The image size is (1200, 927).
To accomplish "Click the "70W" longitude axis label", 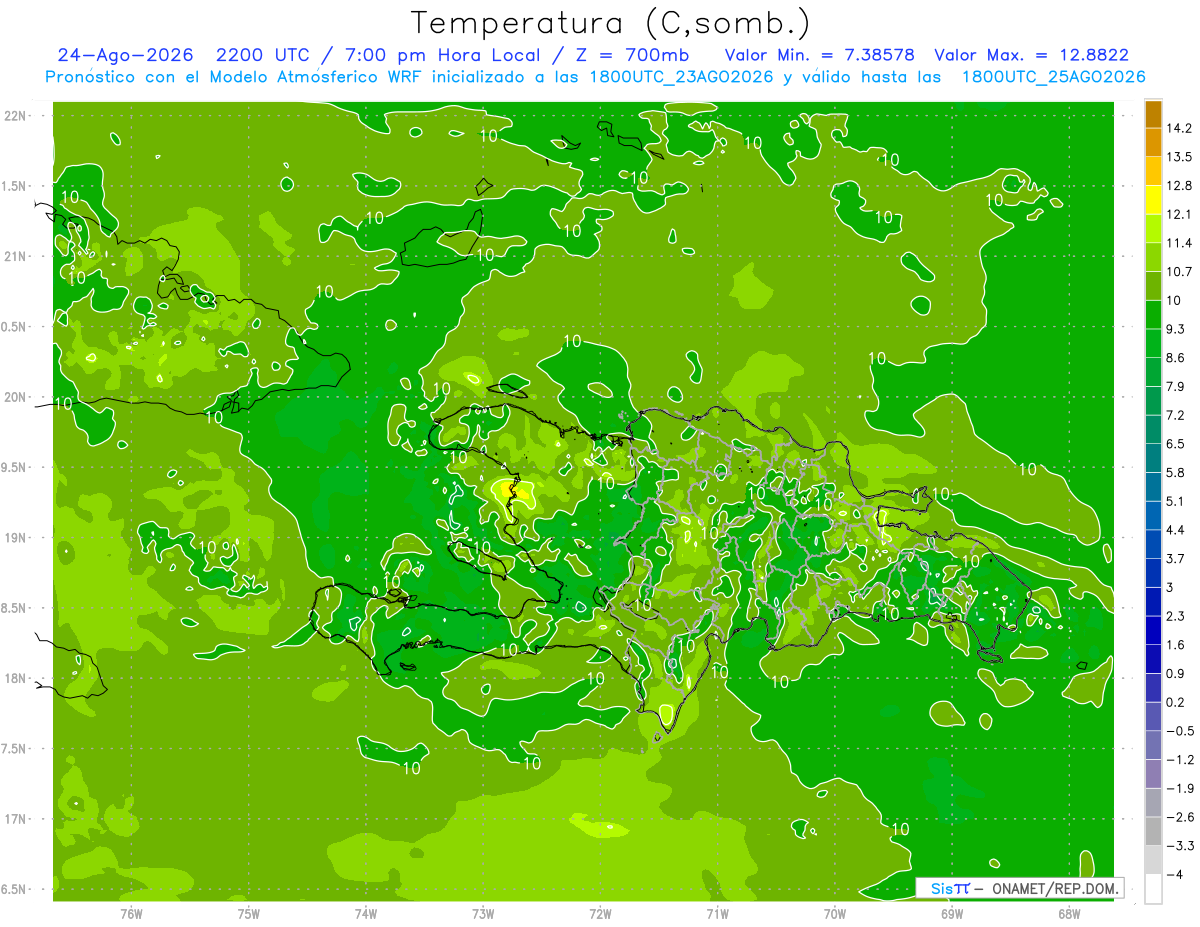I will pyautogui.click(x=835, y=914).
